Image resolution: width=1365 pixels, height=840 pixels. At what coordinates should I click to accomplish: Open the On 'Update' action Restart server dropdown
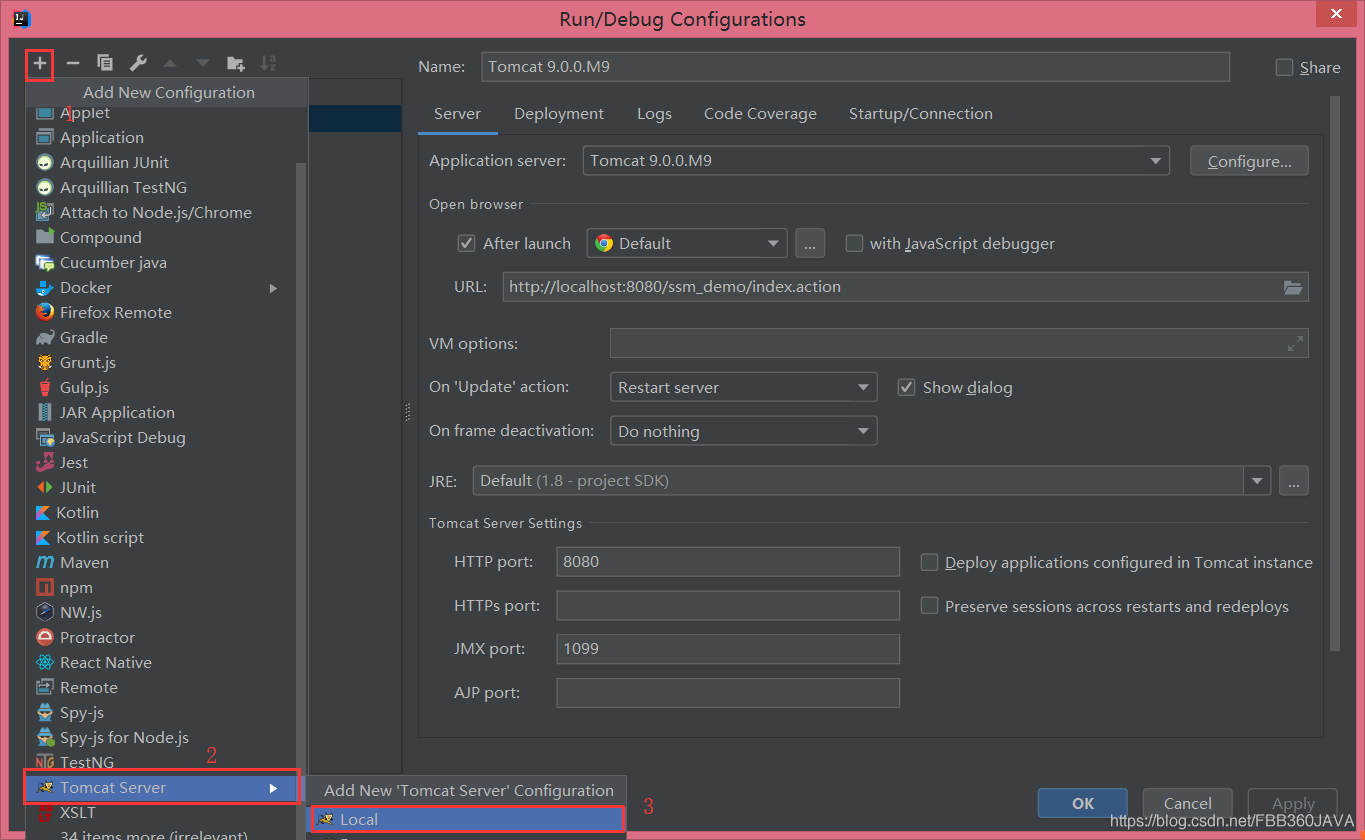click(743, 387)
